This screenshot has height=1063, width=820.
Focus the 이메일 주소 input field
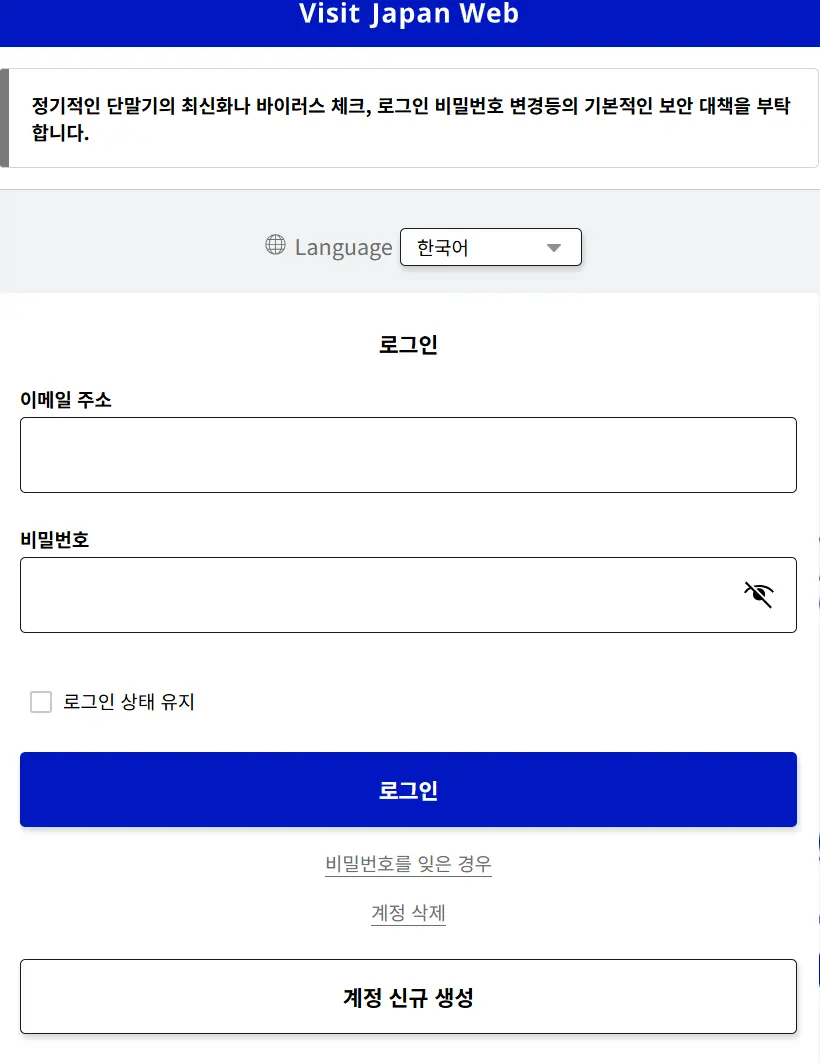pos(408,455)
